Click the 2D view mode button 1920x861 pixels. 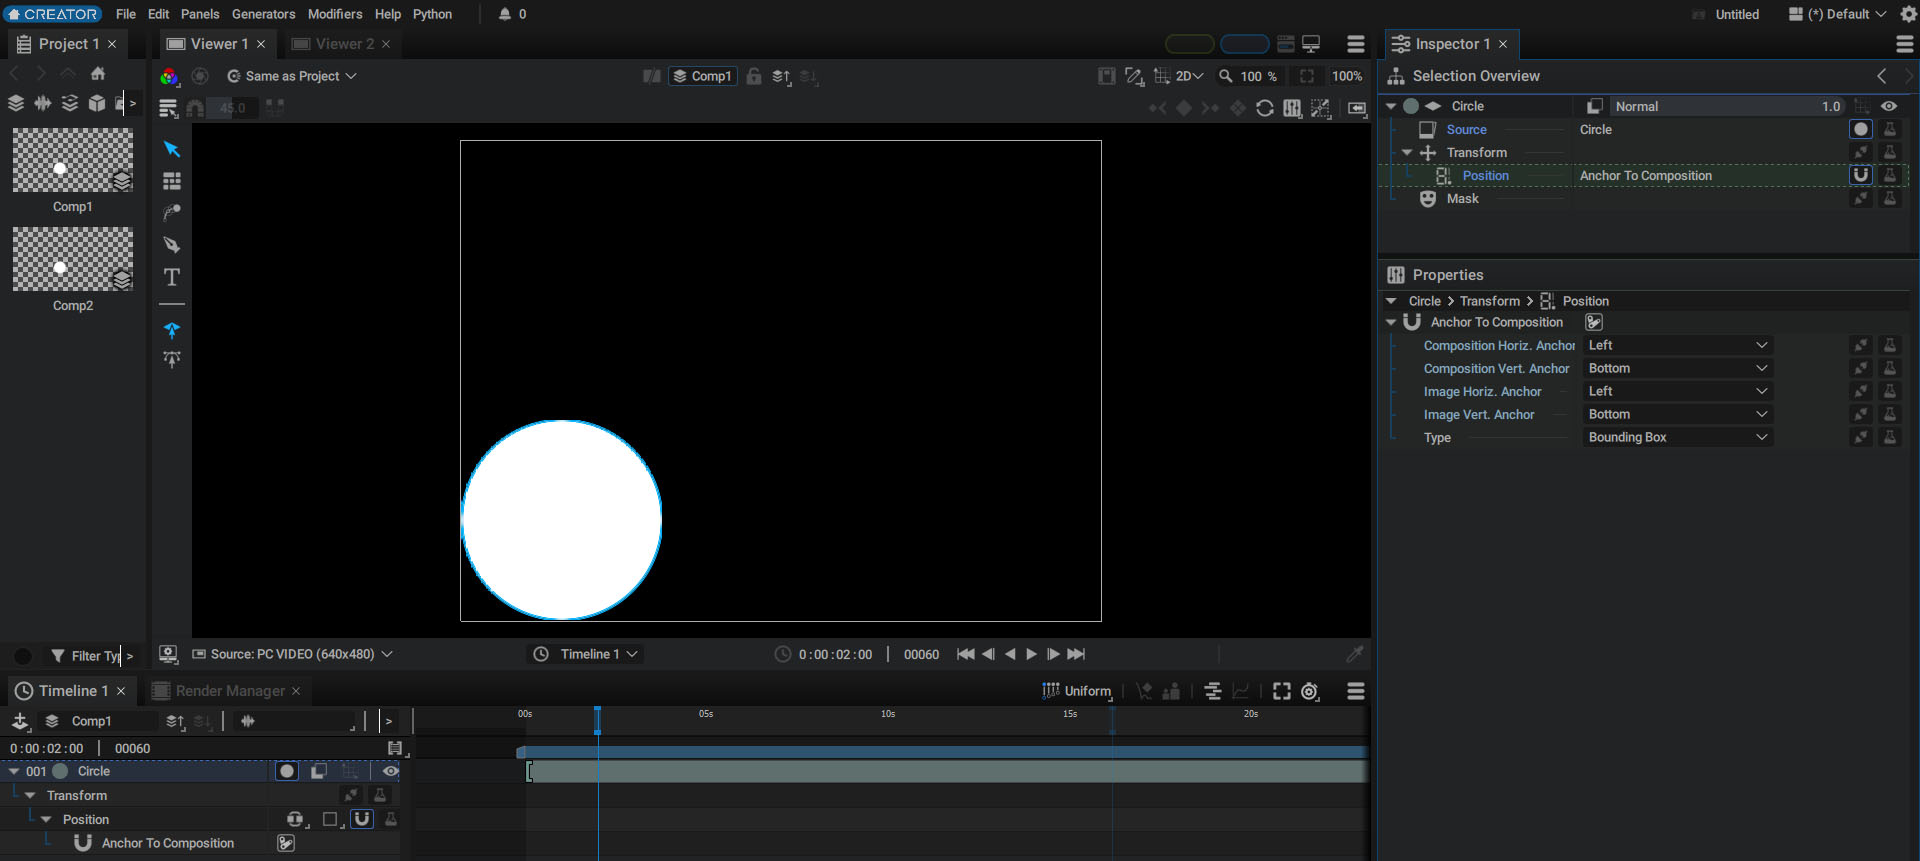pyautogui.click(x=1189, y=76)
